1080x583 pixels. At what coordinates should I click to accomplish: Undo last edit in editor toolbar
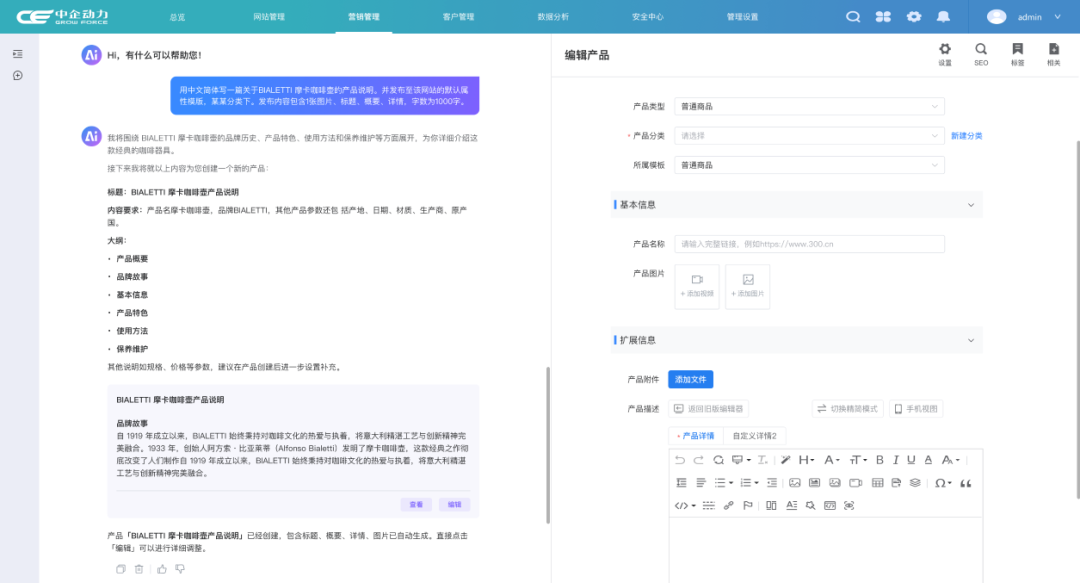[680, 460]
